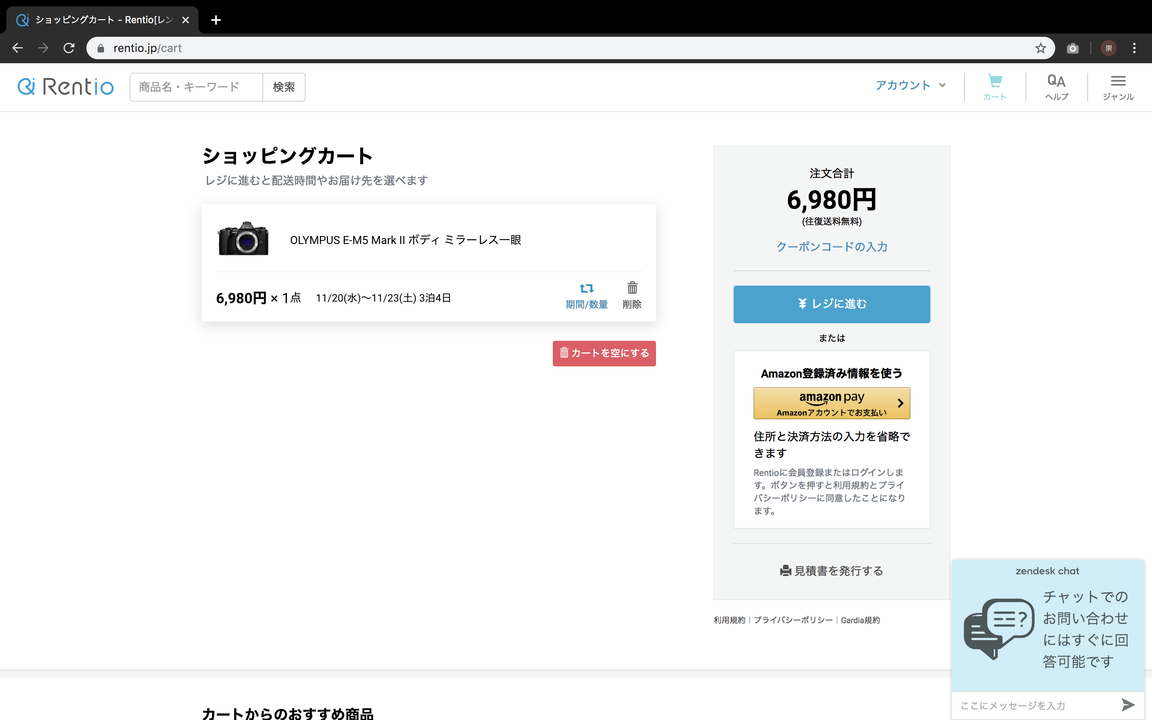Click the OLYMPUS camera thumbnail

243,238
